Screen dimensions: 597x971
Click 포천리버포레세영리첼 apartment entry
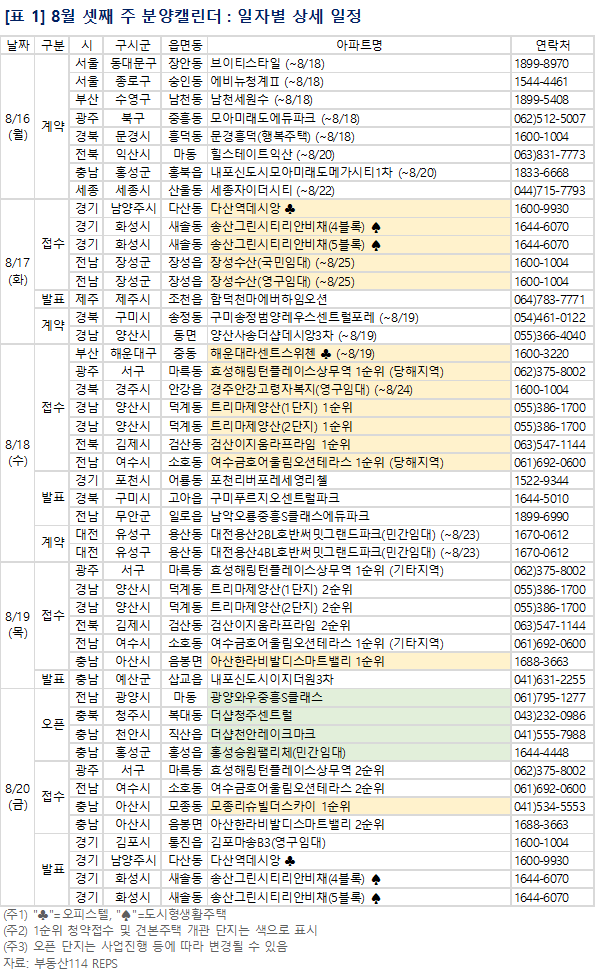tap(269, 480)
